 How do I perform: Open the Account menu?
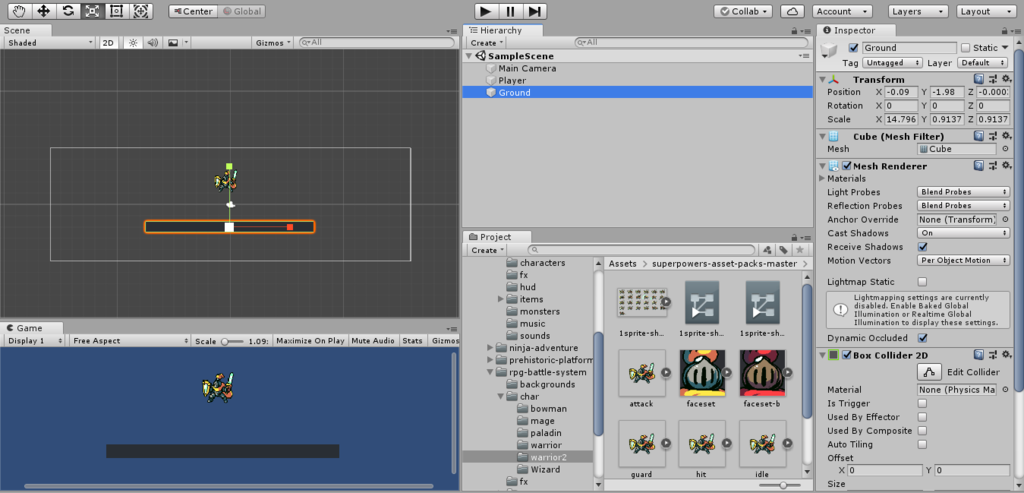842,11
